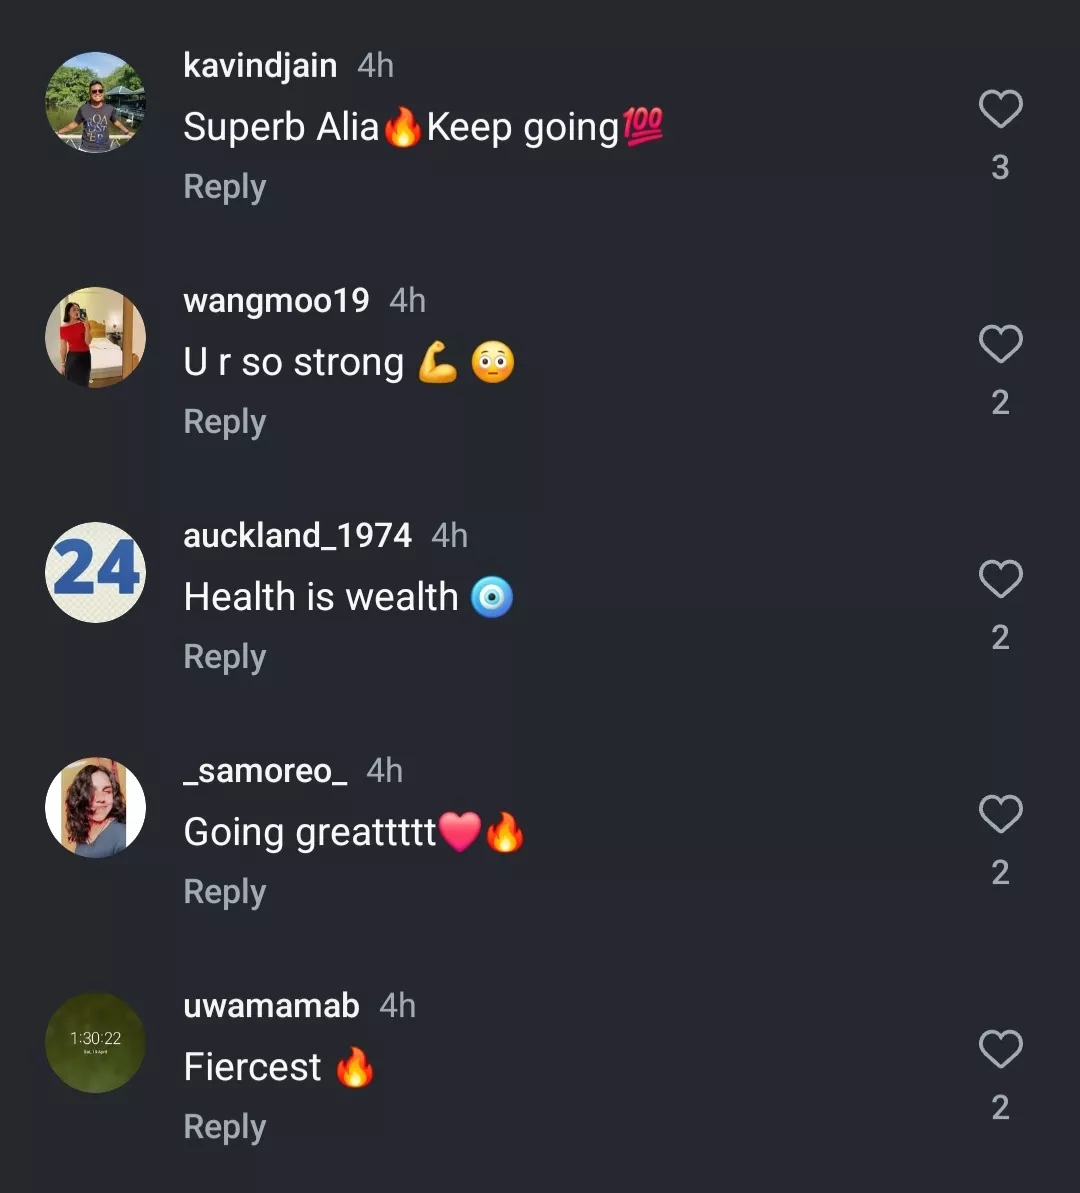Like uwamamab's 'Fiercest' comment

[1000, 1050]
